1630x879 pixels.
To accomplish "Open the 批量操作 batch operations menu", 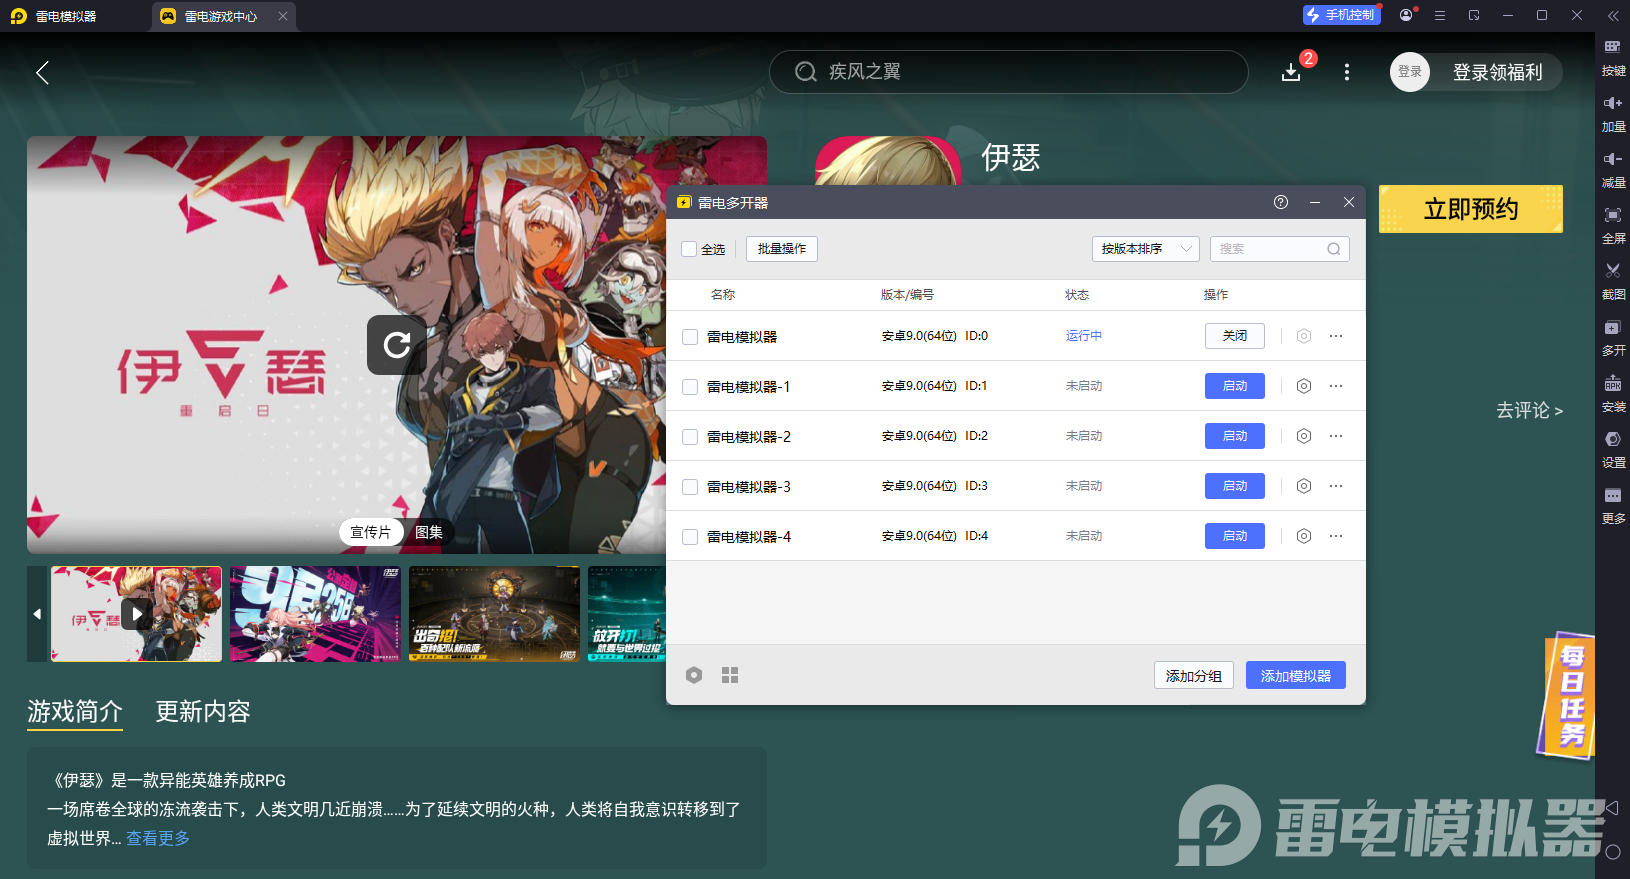I will (782, 249).
